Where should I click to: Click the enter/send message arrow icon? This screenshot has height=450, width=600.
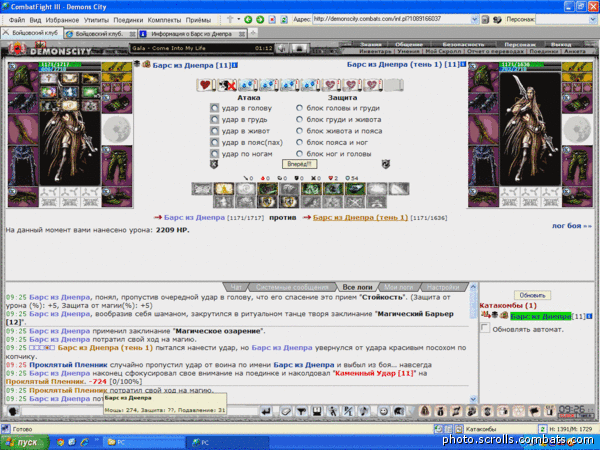tap(266, 411)
